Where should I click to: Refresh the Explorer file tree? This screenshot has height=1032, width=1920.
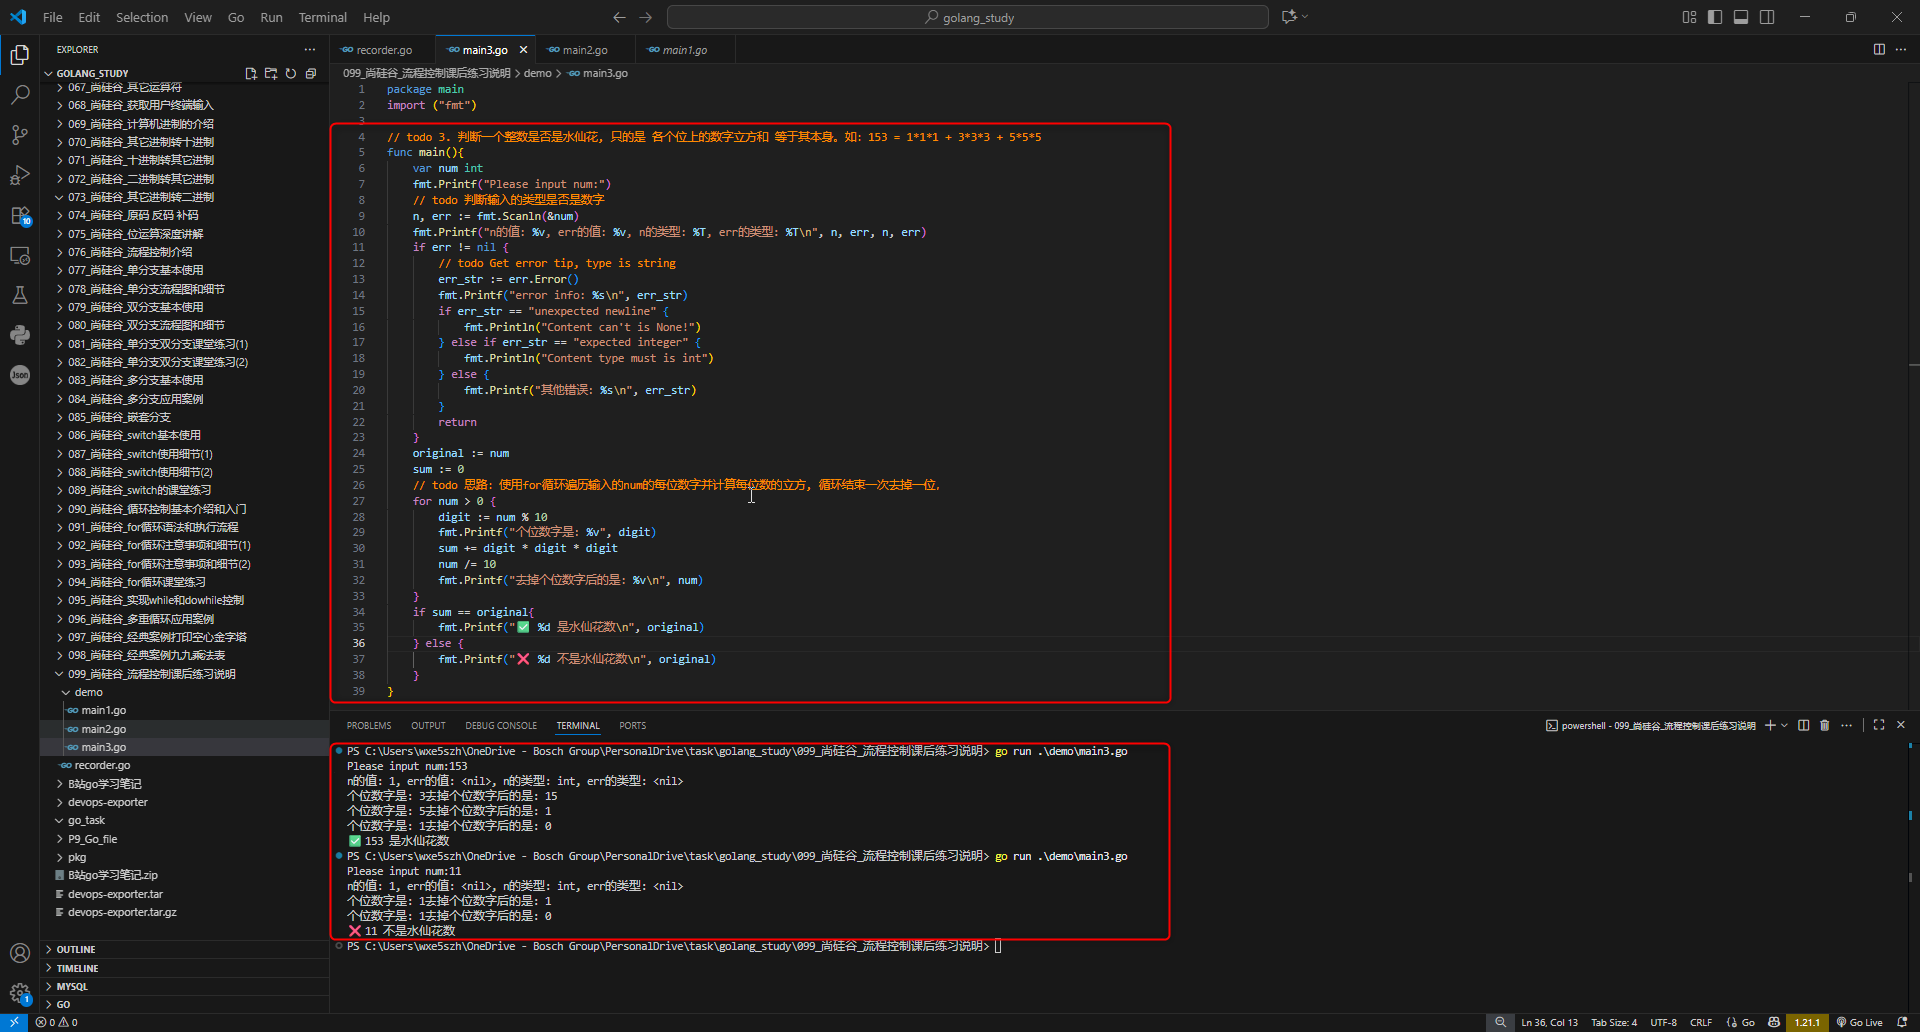click(291, 73)
